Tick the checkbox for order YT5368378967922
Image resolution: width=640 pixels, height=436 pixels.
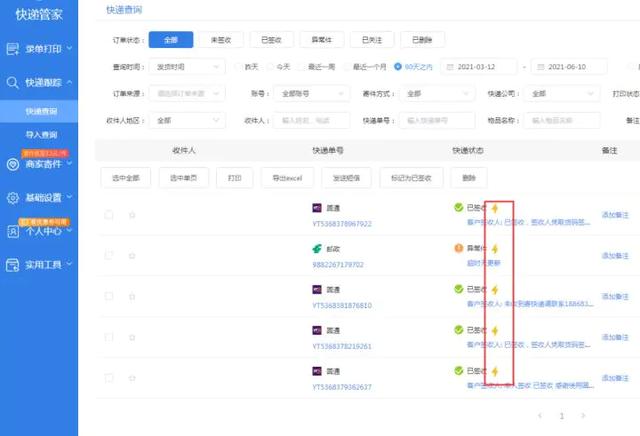109,215
